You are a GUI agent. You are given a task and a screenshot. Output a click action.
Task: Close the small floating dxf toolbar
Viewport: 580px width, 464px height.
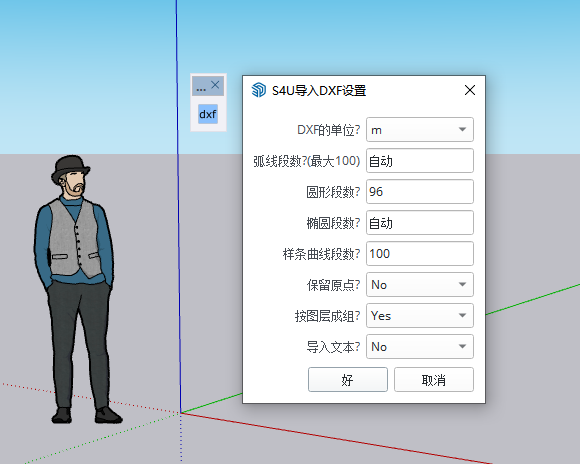click(215, 85)
